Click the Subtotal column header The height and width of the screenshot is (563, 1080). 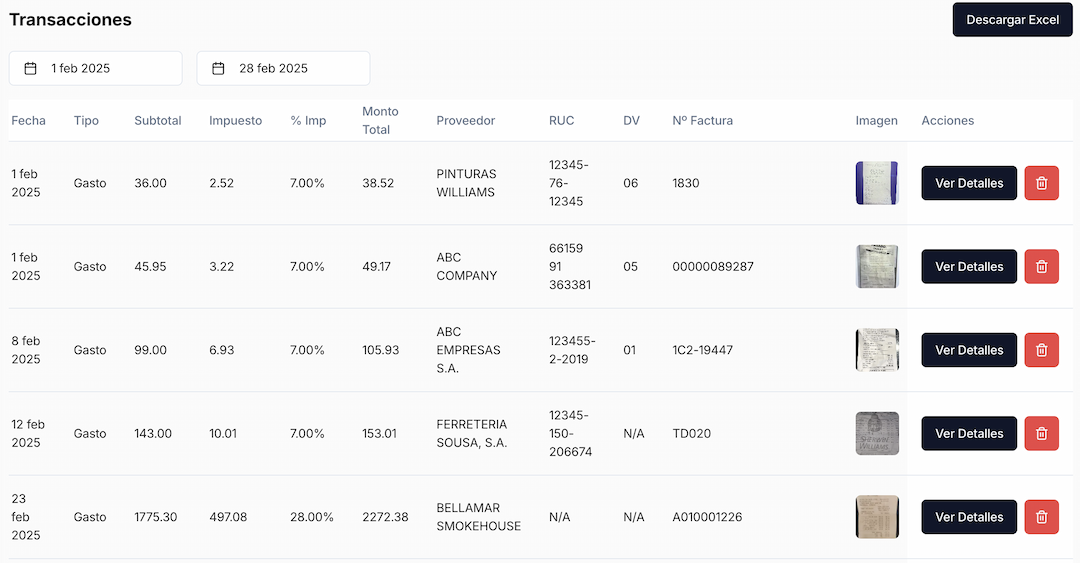click(158, 121)
